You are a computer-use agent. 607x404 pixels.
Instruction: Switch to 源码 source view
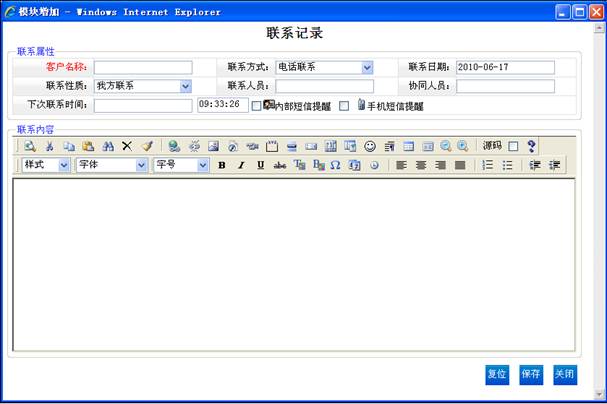click(x=492, y=146)
